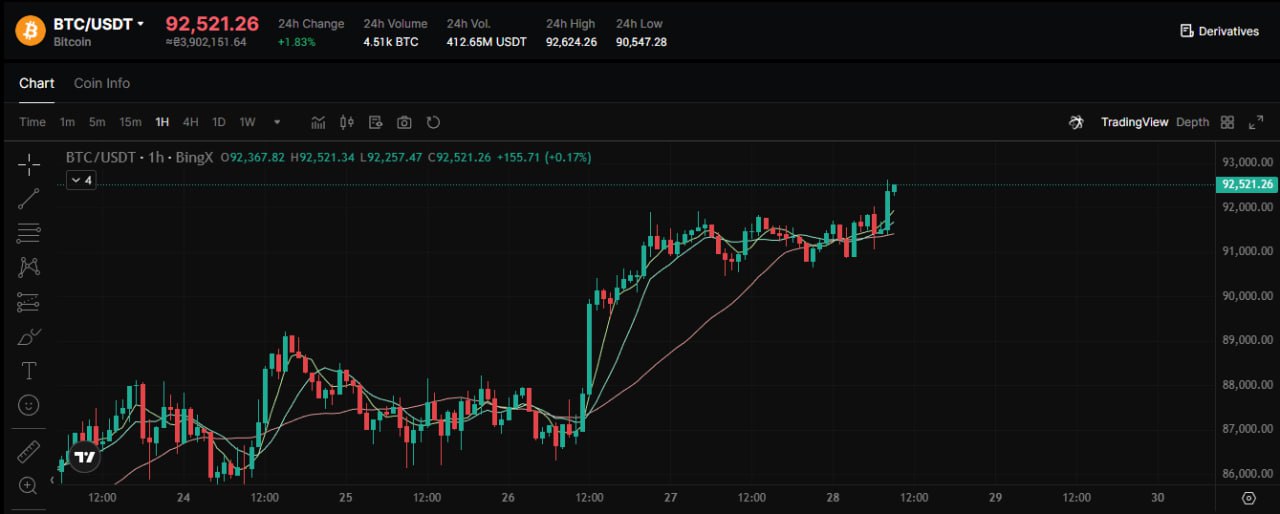This screenshot has width=1280, height=514.
Task: Click the chart settings gear at bottom right
Action: (x=1248, y=498)
